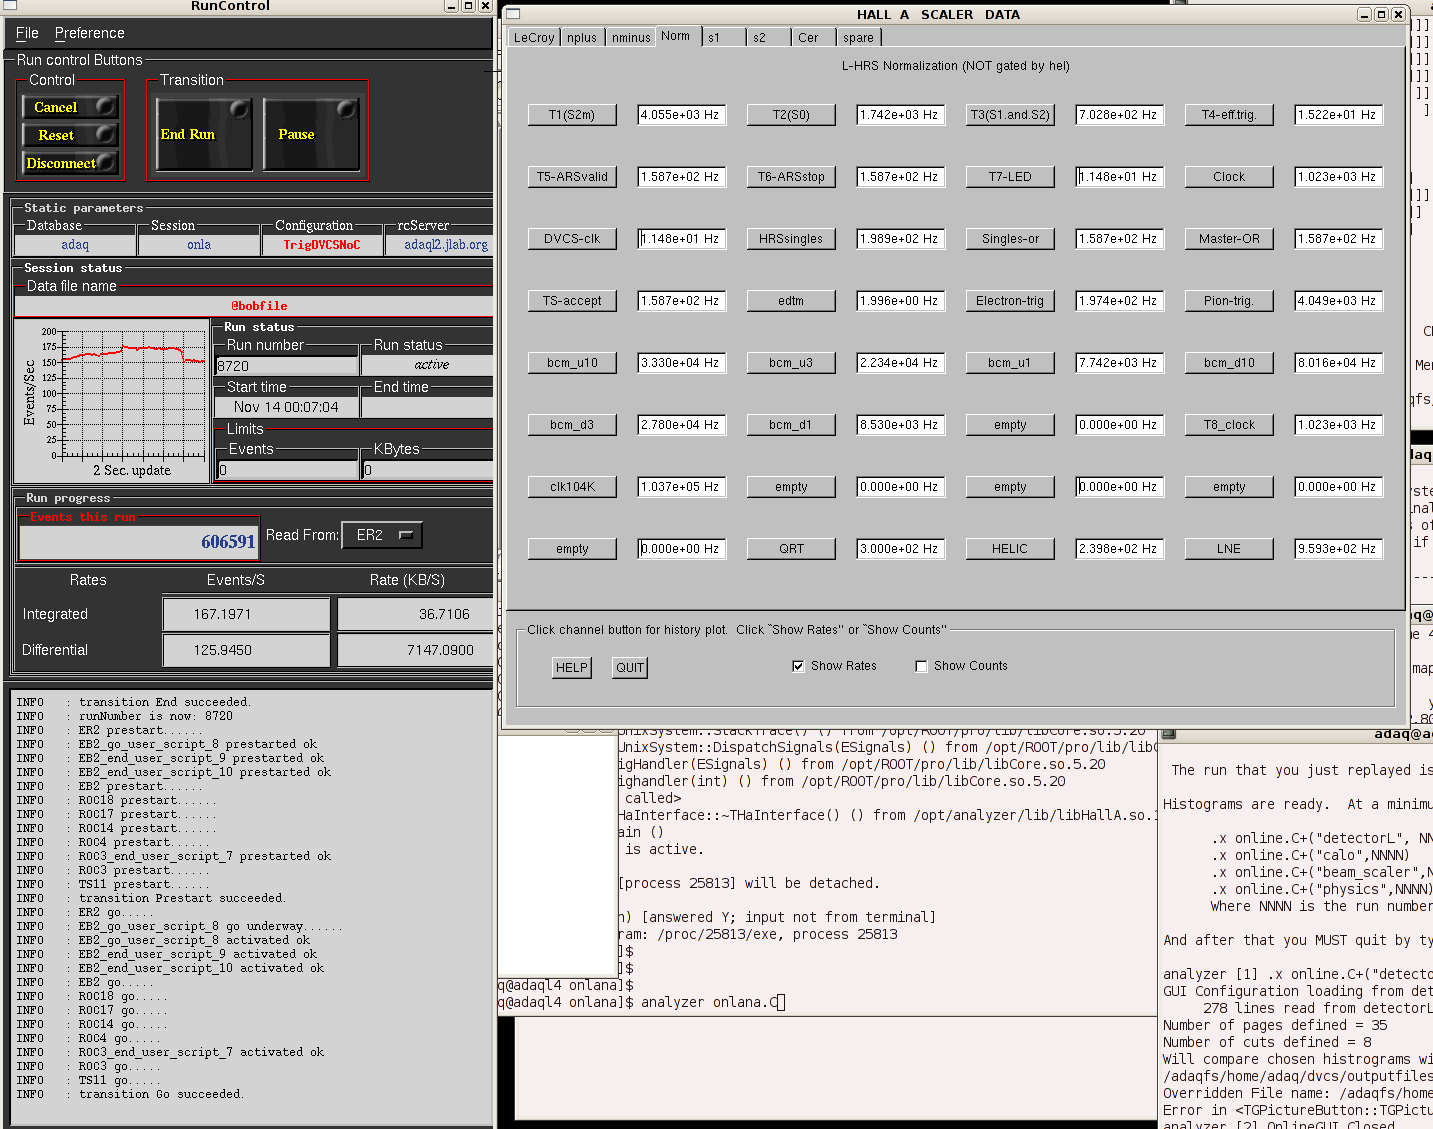The height and width of the screenshot is (1129, 1433).
Task: Enable the Show Counts checkbox
Action: 922,666
